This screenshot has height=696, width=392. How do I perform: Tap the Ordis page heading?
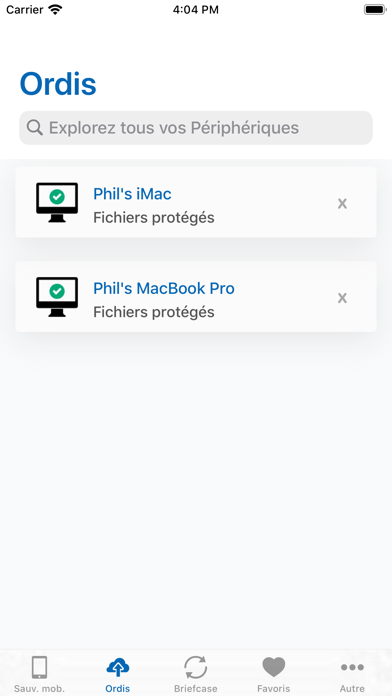pyautogui.click(x=58, y=84)
